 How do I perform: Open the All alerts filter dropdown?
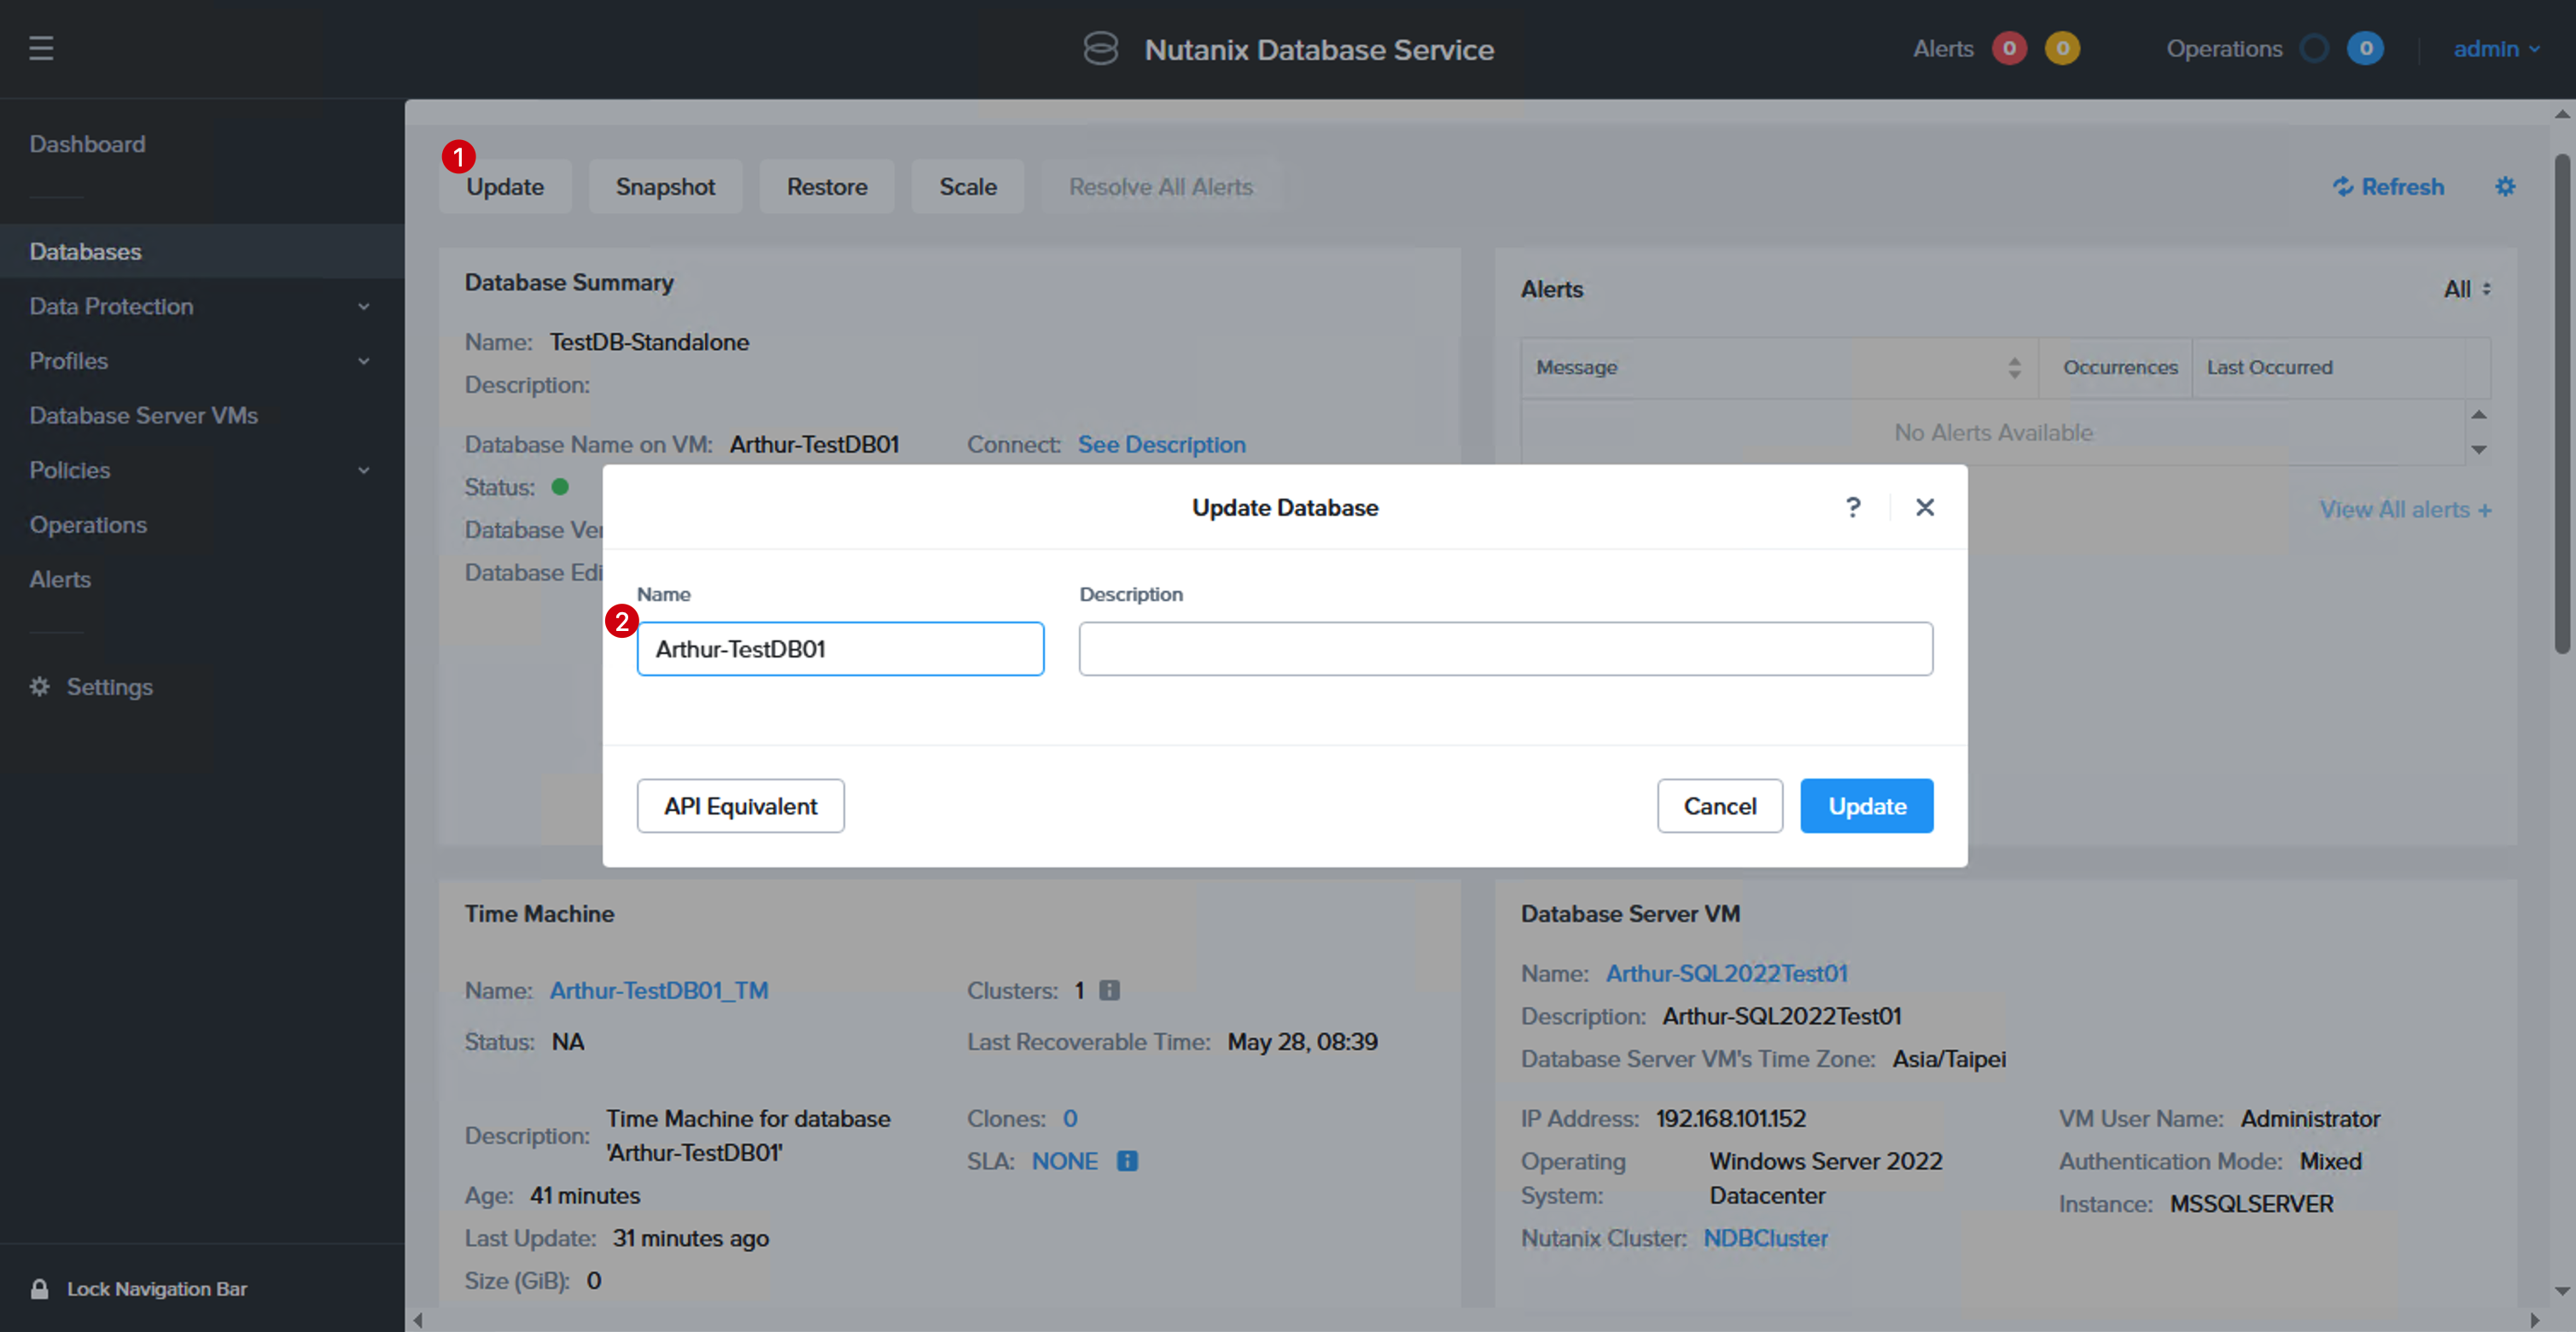[2467, 289]
